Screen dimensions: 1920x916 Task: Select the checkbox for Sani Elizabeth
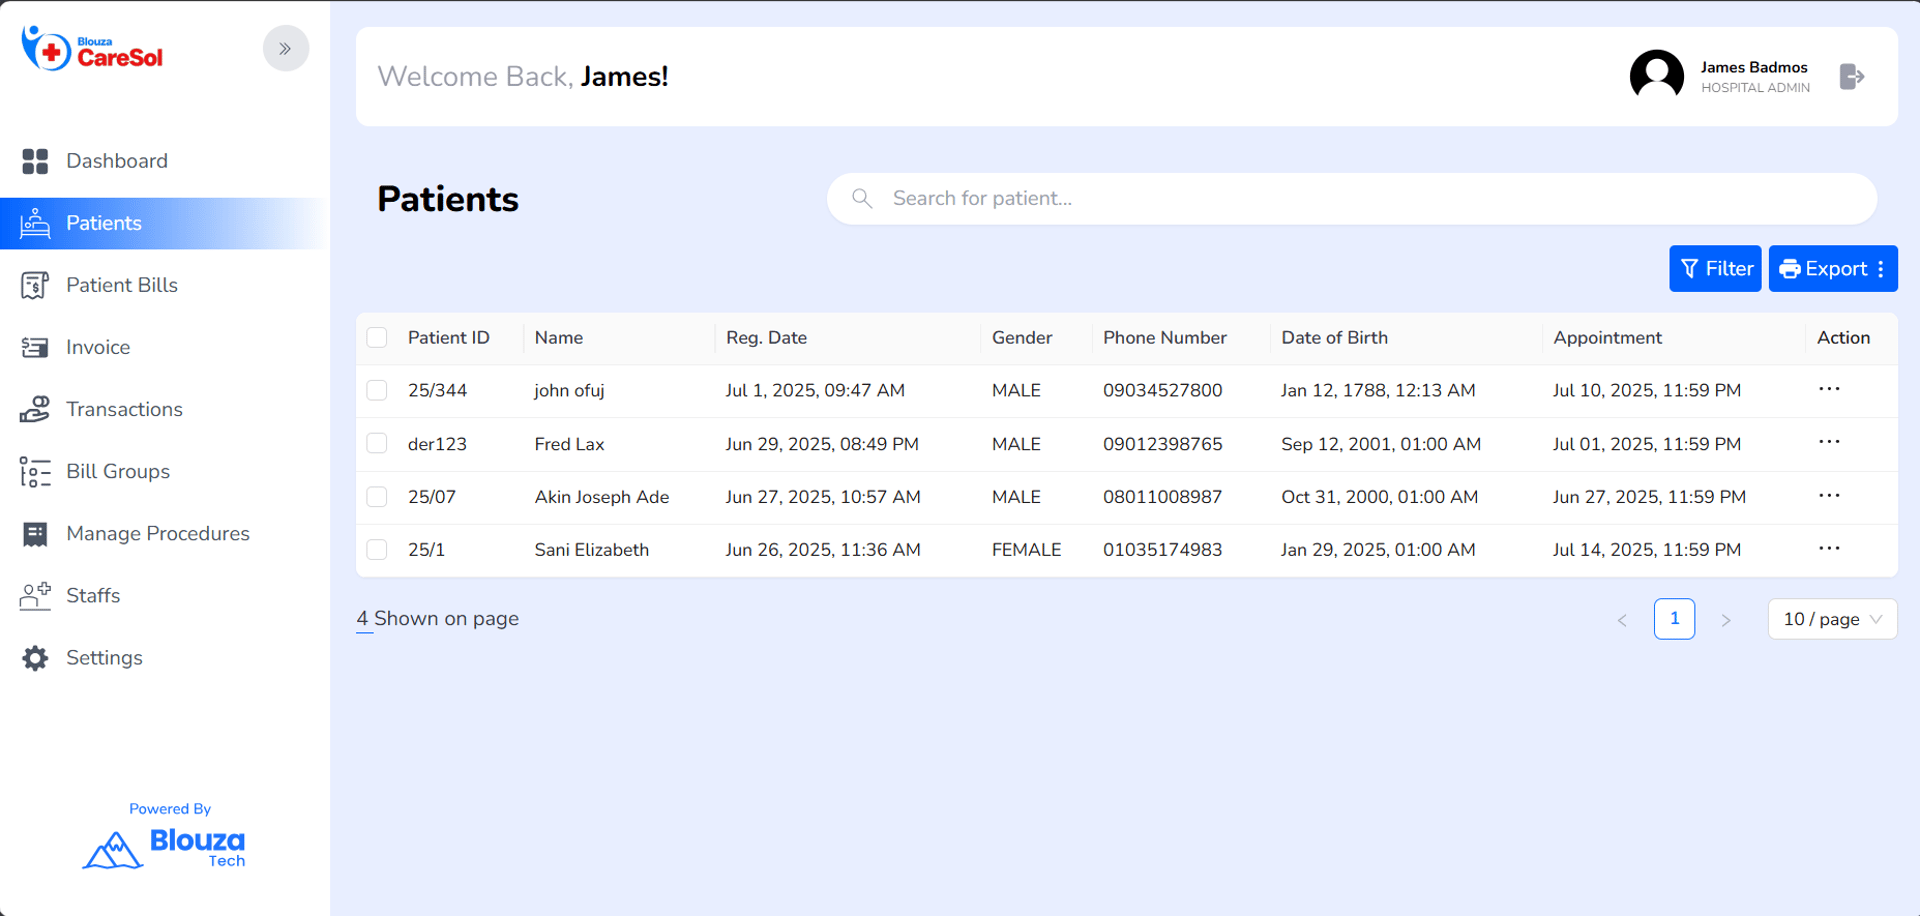pyautogui.click(x=377, y=549)
